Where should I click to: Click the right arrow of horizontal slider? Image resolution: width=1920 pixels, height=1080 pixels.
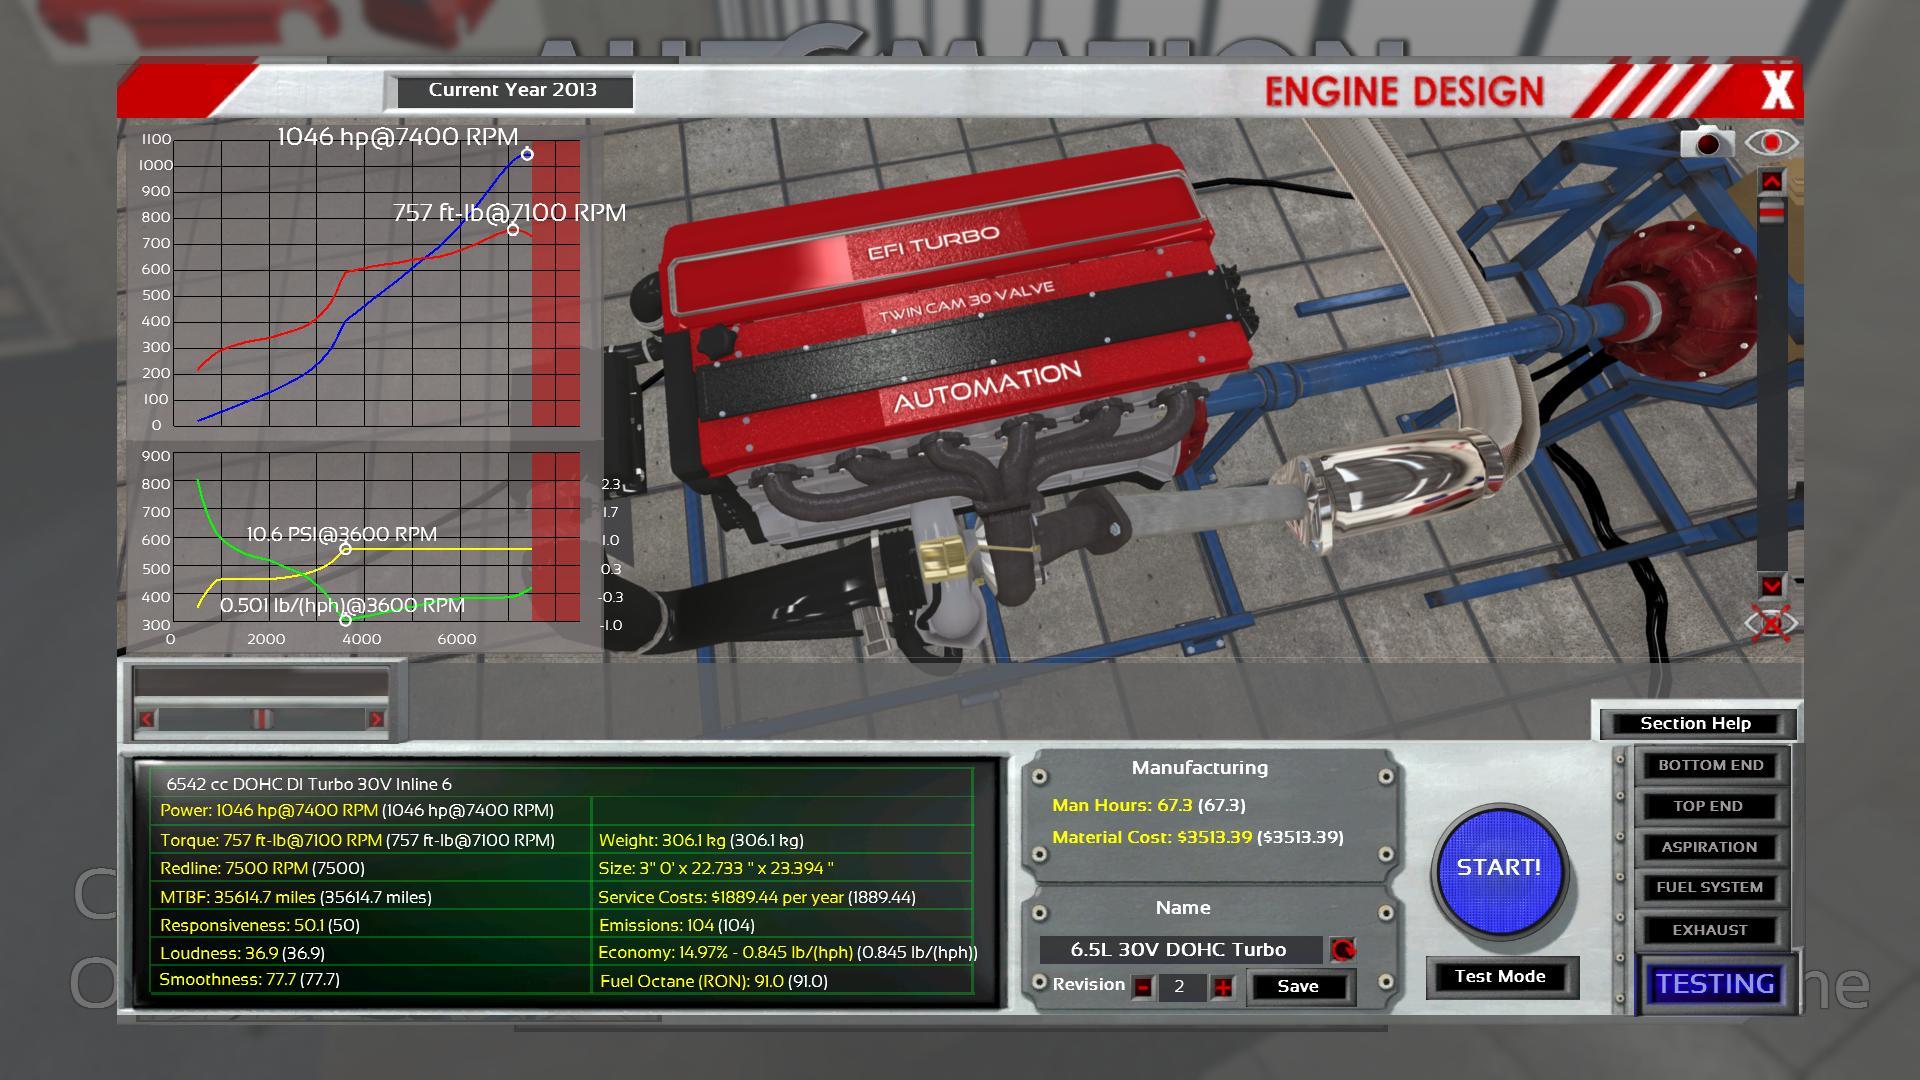coord(376,718)
